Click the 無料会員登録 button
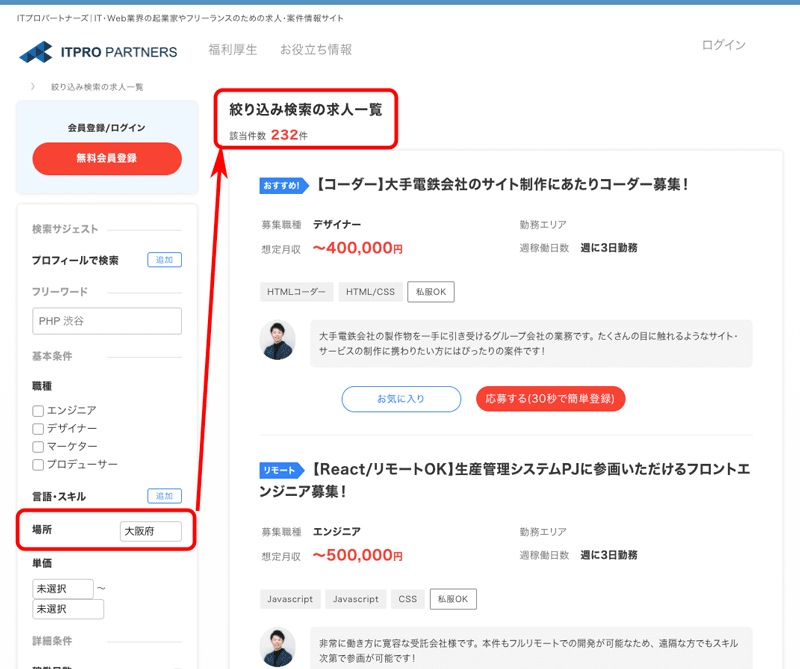The image size is (800, 669). tap(106, 158)
